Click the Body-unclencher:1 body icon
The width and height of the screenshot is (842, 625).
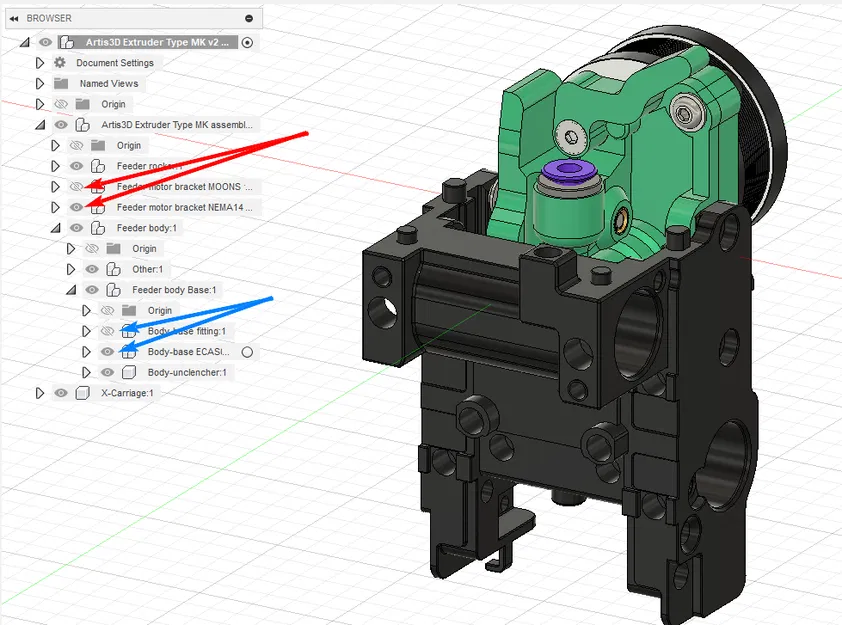tap(130, 372)
